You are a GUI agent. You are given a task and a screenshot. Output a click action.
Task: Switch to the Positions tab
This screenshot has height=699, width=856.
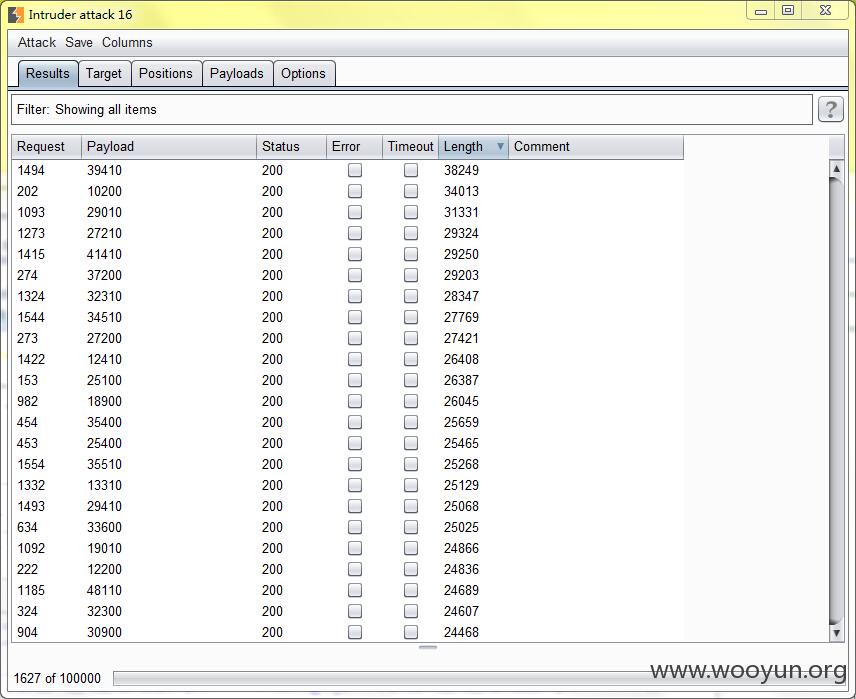166,73
